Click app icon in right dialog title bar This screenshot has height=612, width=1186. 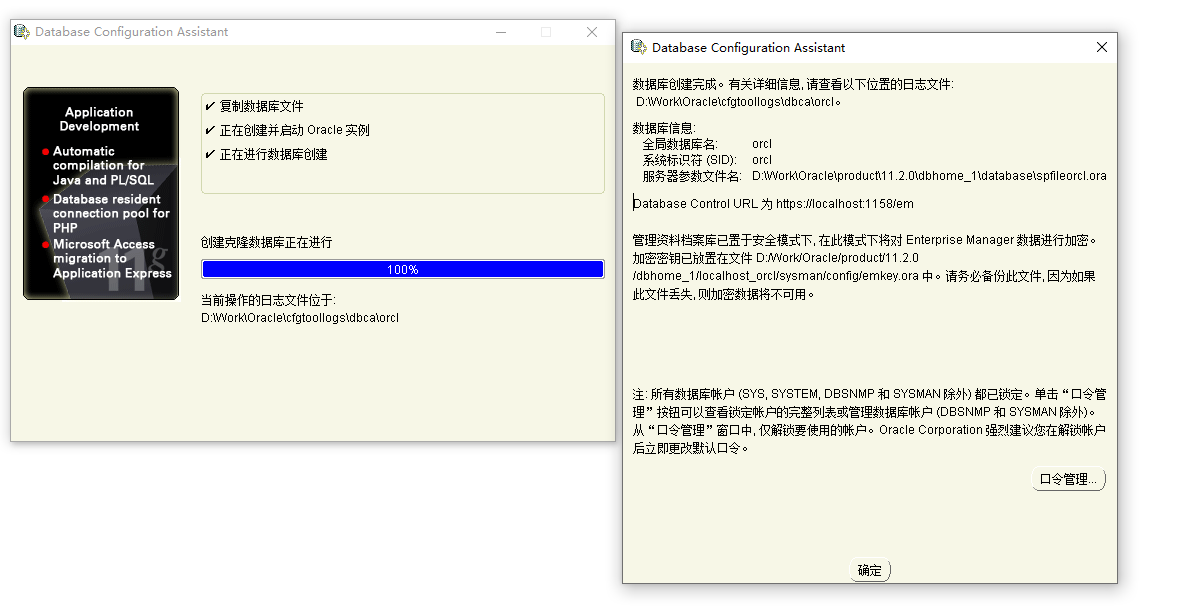pos(639,48)
